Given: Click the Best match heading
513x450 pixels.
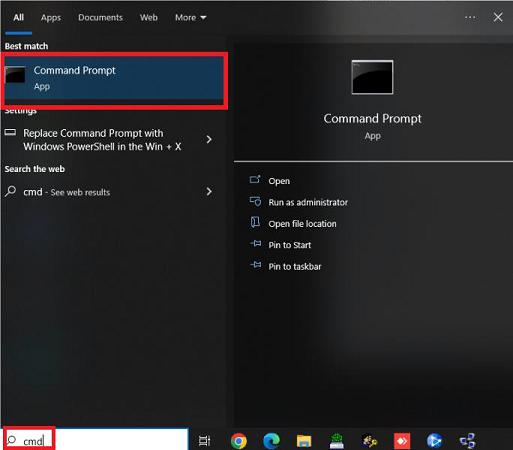Looking at the screenshot, I should click(x=26, y=46).
